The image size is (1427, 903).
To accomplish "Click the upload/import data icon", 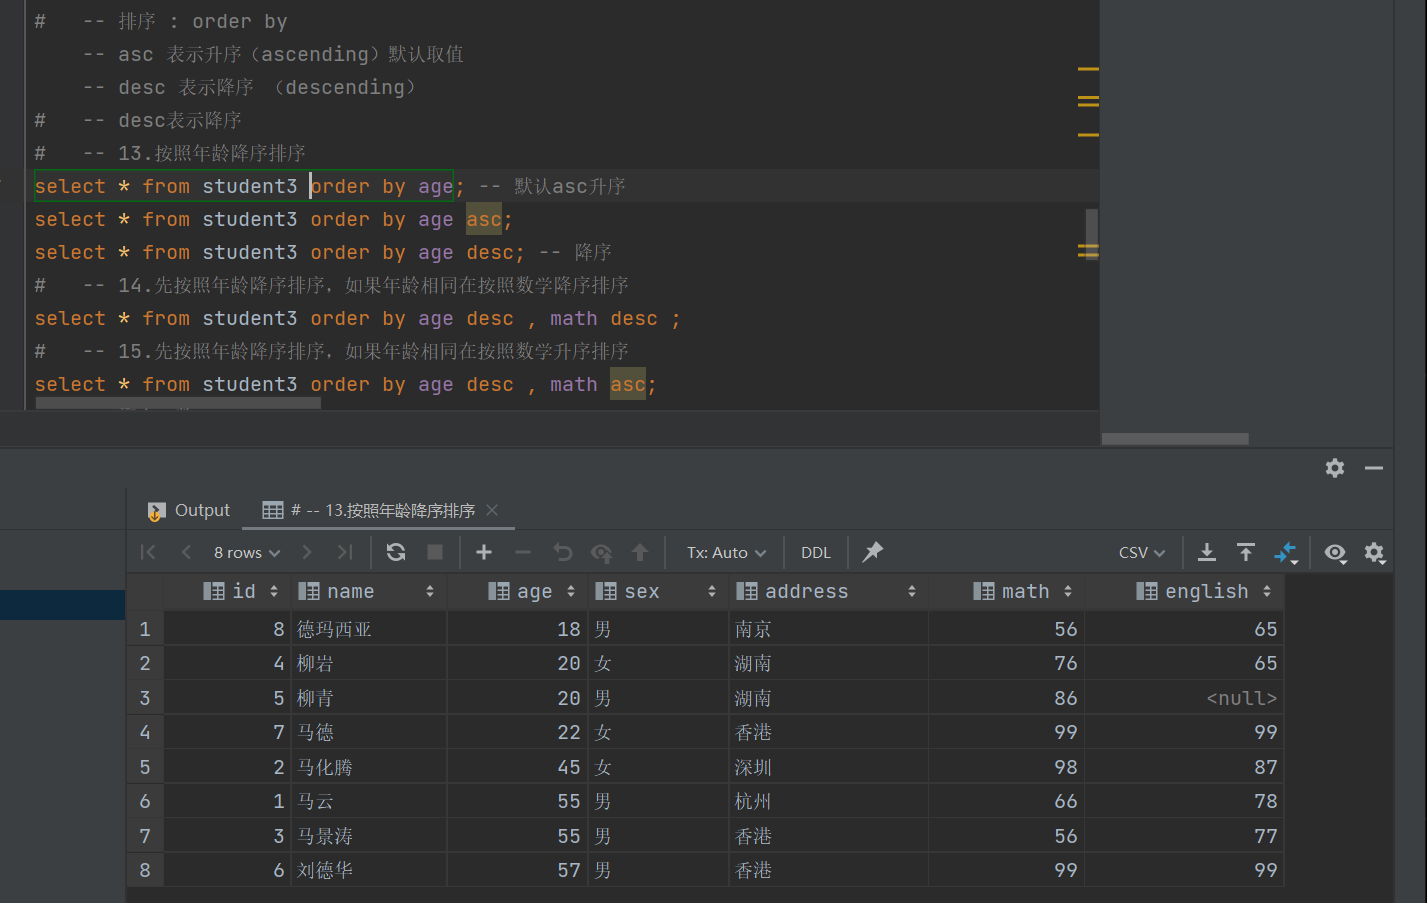I will pyautogui.click(x=1246, y=552).
